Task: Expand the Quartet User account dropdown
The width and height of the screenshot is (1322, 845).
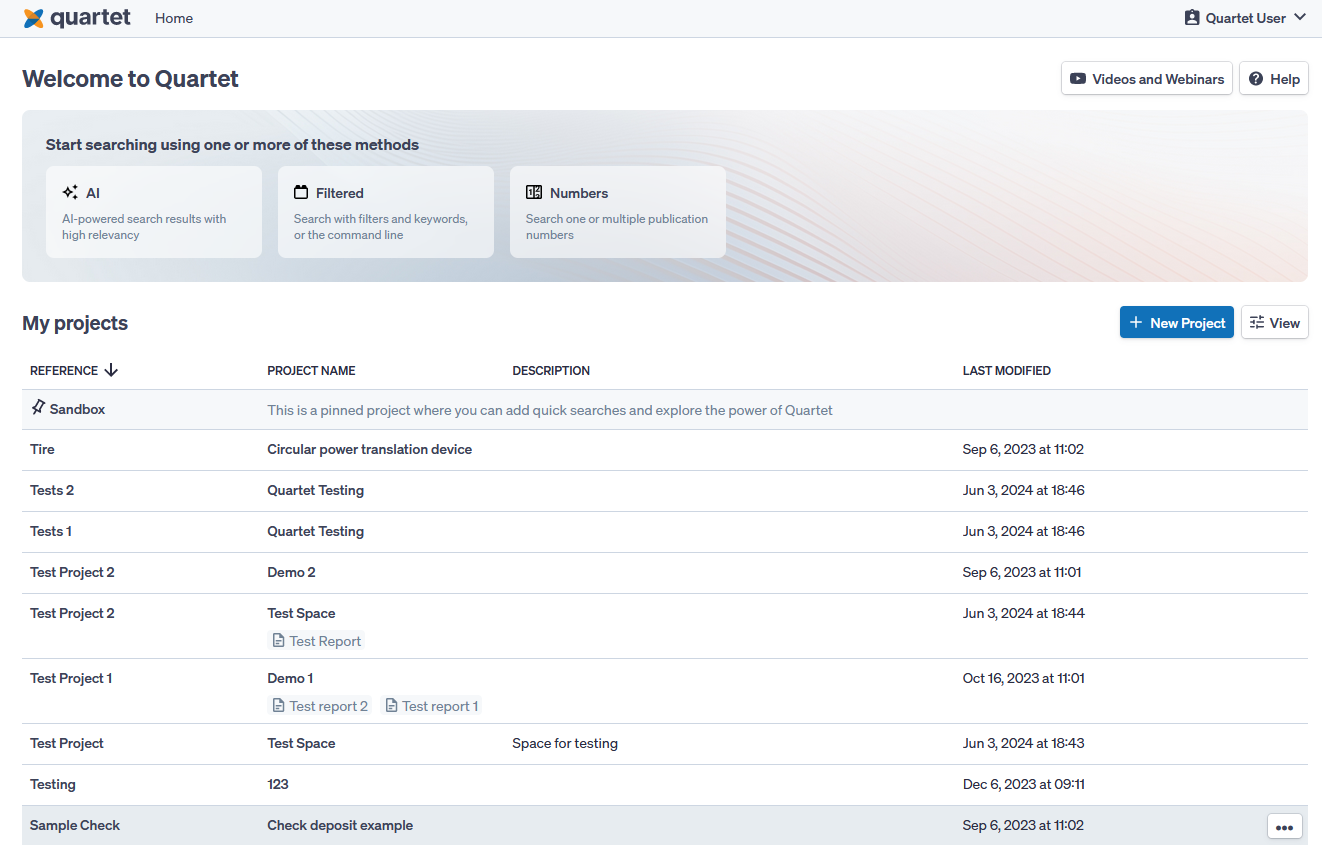Action: (1245, 18)
